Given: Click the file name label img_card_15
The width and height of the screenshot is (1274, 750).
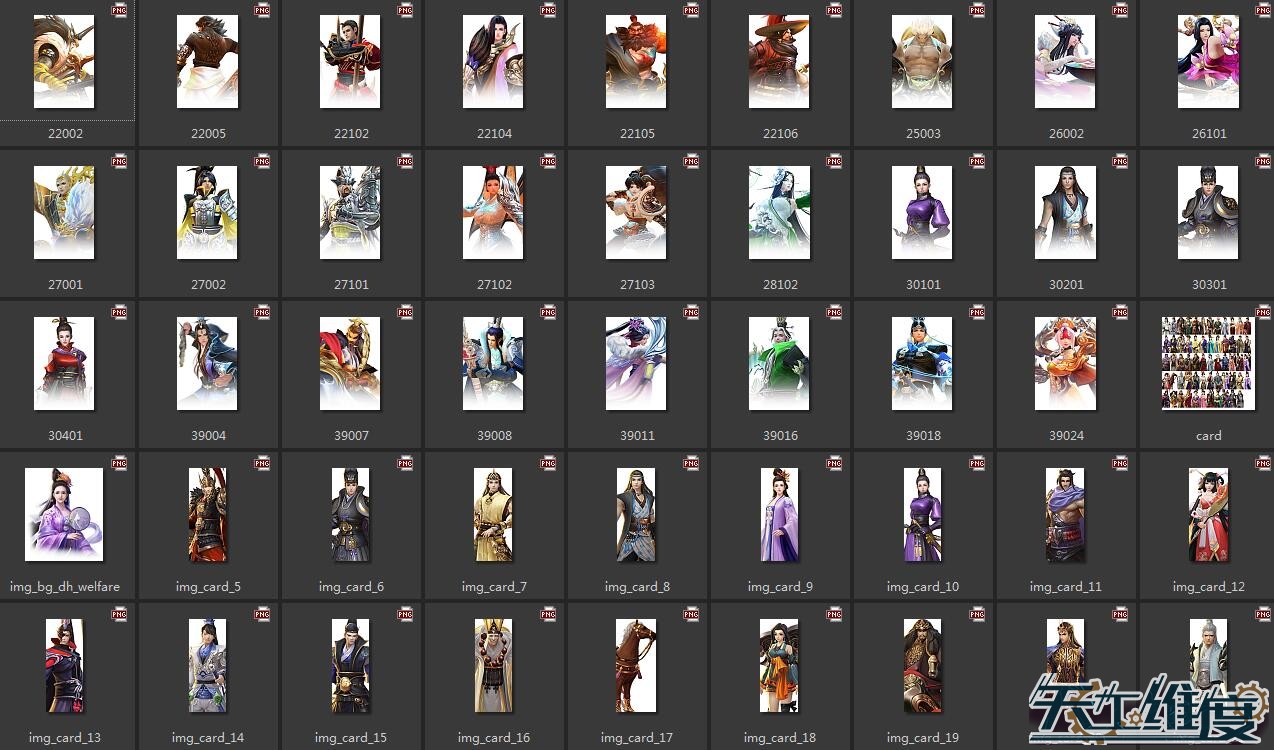Looking at the screenshot, I should (350, 738).
